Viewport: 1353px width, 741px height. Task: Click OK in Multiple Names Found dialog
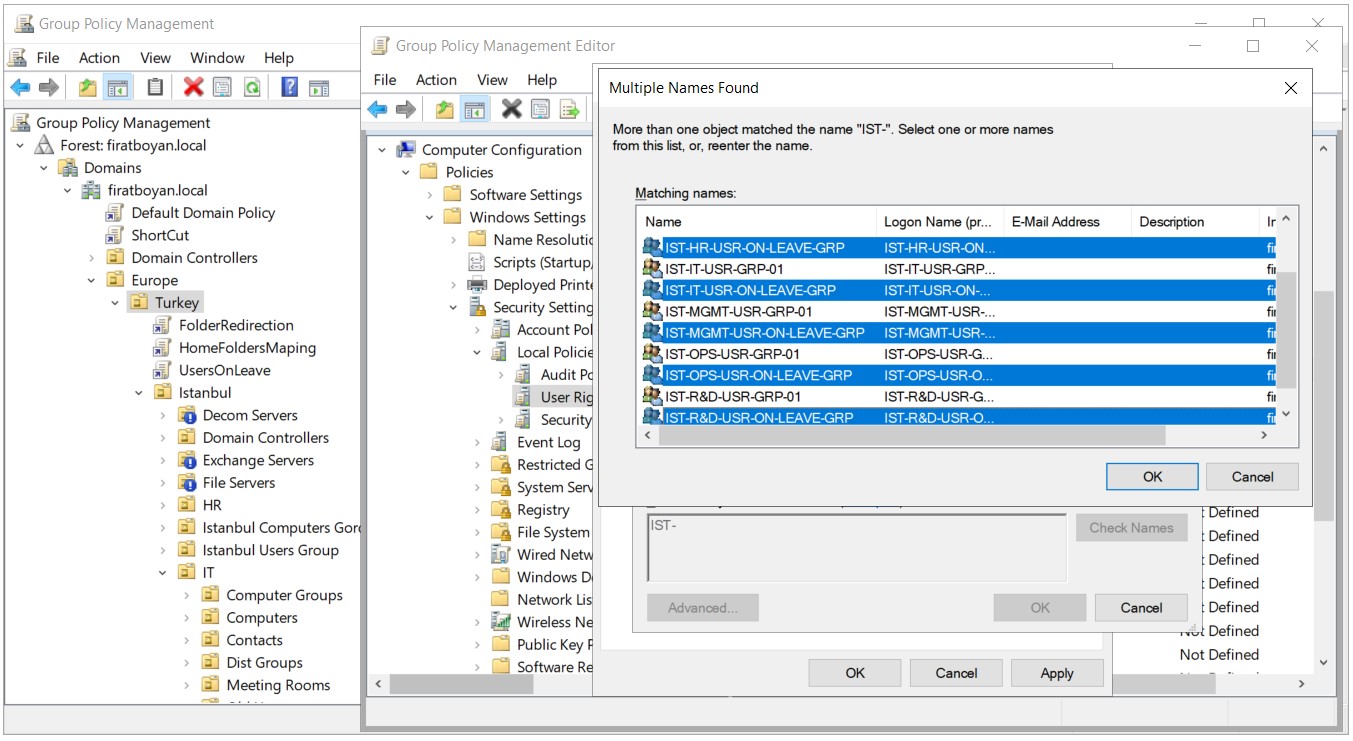coord(1152,477)
